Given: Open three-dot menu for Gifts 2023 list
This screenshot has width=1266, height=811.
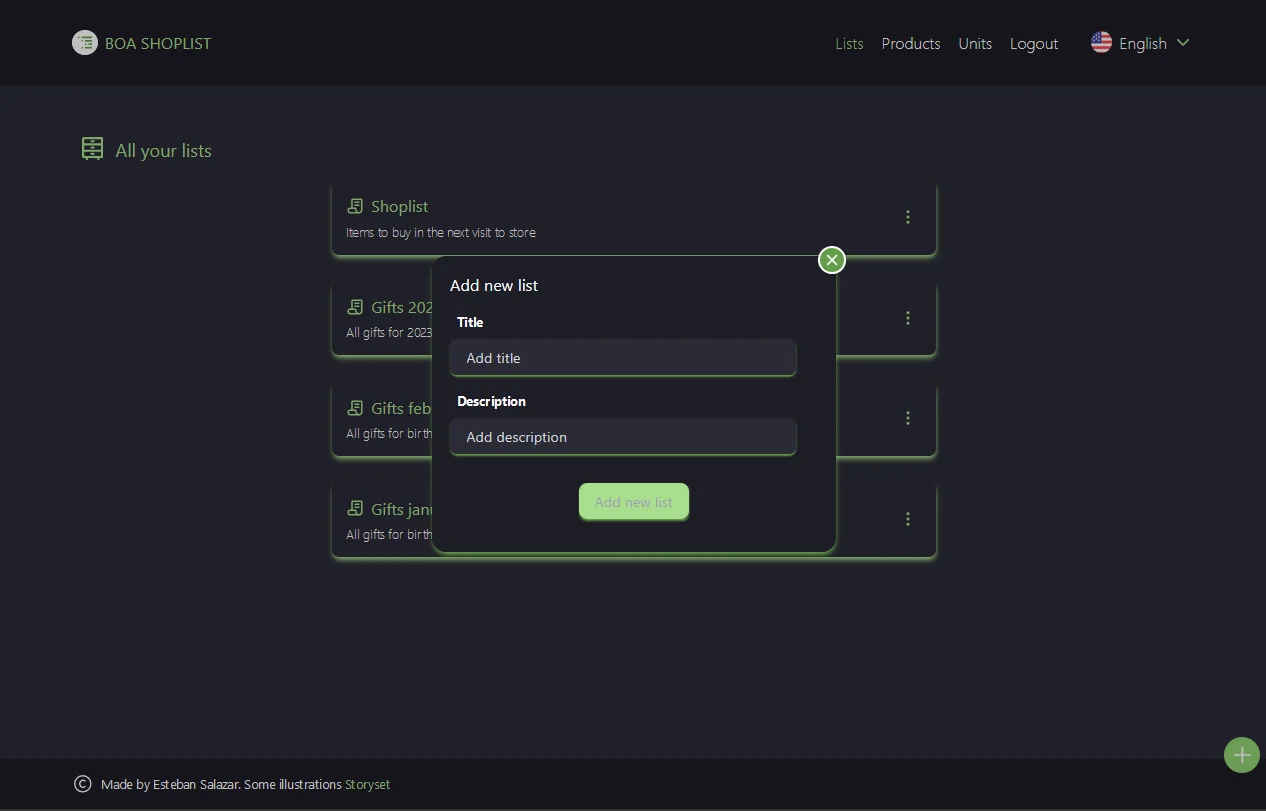Looking at the screenshot, I should click(907, 318).
